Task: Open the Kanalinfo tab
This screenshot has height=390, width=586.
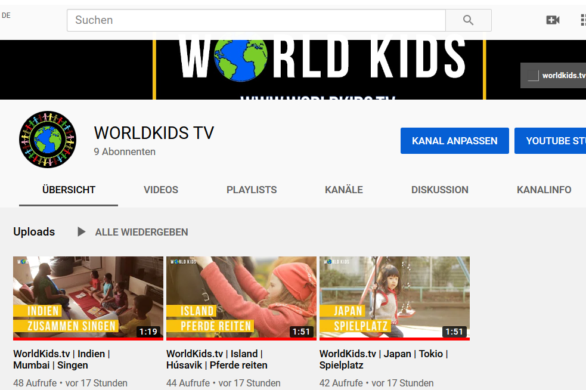Action: [x=544, y=190]
